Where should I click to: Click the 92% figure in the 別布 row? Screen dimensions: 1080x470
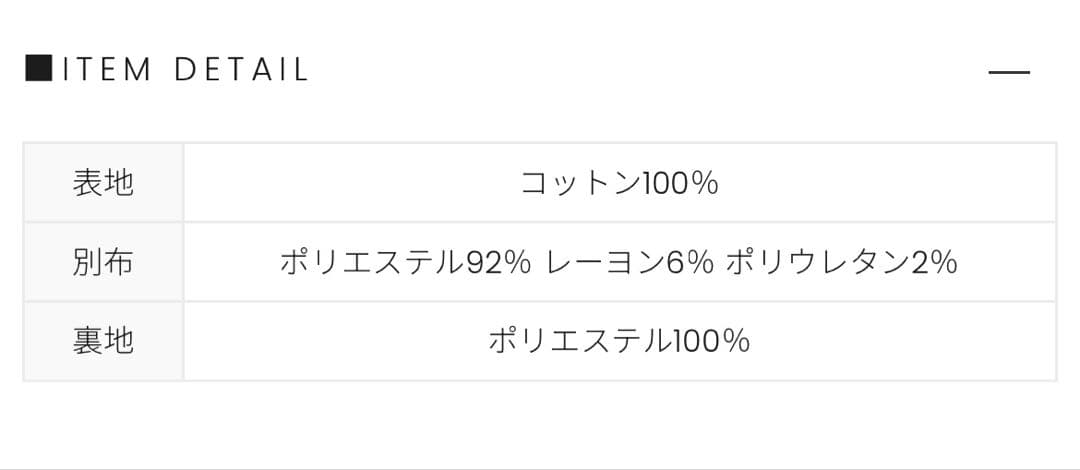coord(498,263)
